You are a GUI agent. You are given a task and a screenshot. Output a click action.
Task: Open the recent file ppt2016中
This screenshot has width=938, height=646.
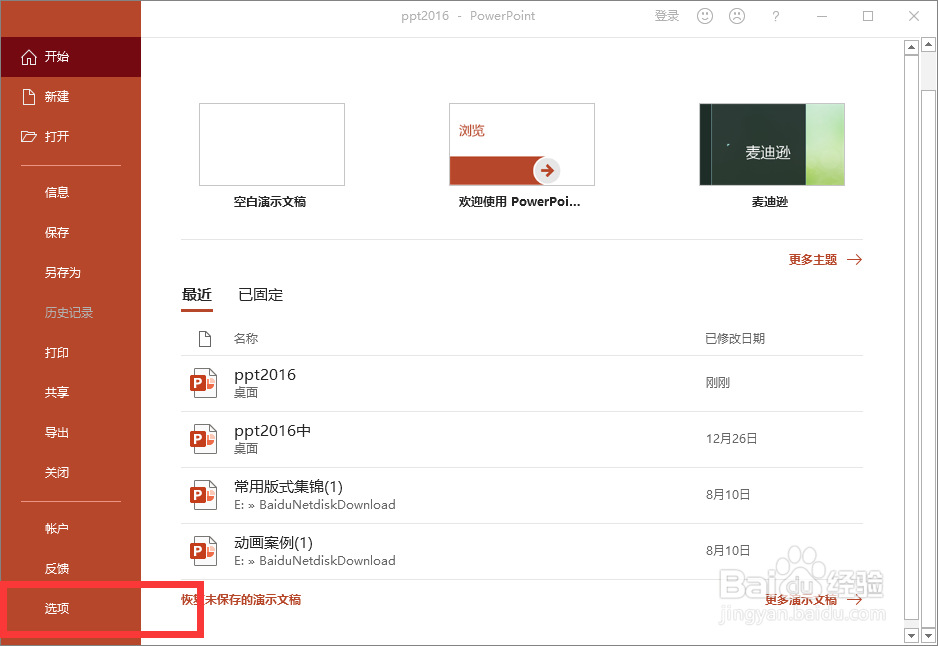point(522,440)
